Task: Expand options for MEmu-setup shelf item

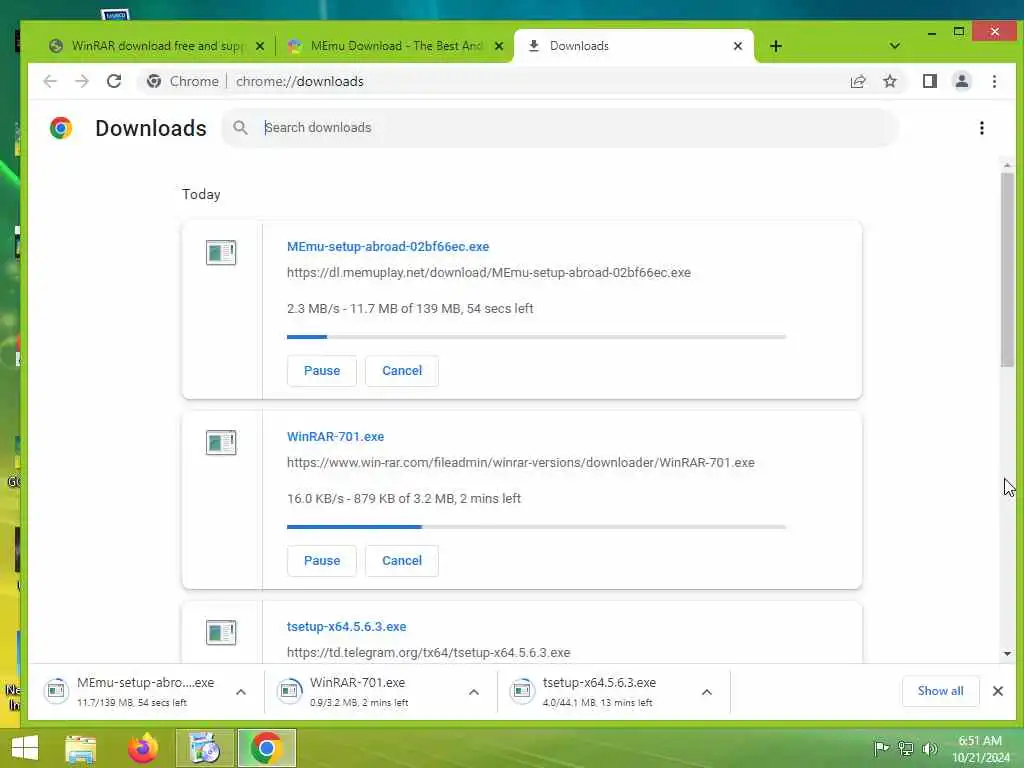Action: coord(241,692)
